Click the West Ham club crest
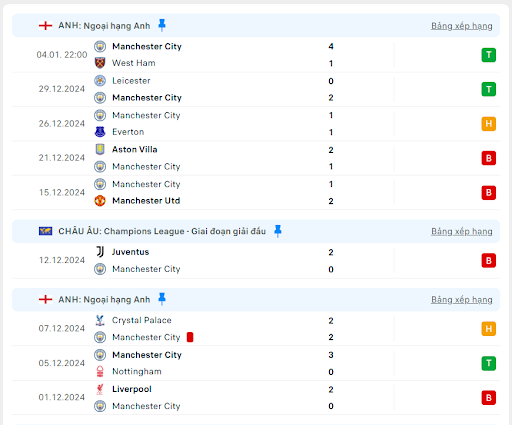The height and width of the screenshot is (425, 512). (100, 63)
